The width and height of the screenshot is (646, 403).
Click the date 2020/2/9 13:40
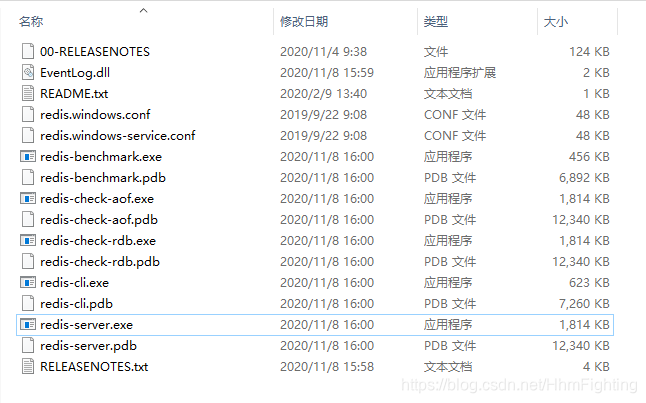[x=323, y=94]
